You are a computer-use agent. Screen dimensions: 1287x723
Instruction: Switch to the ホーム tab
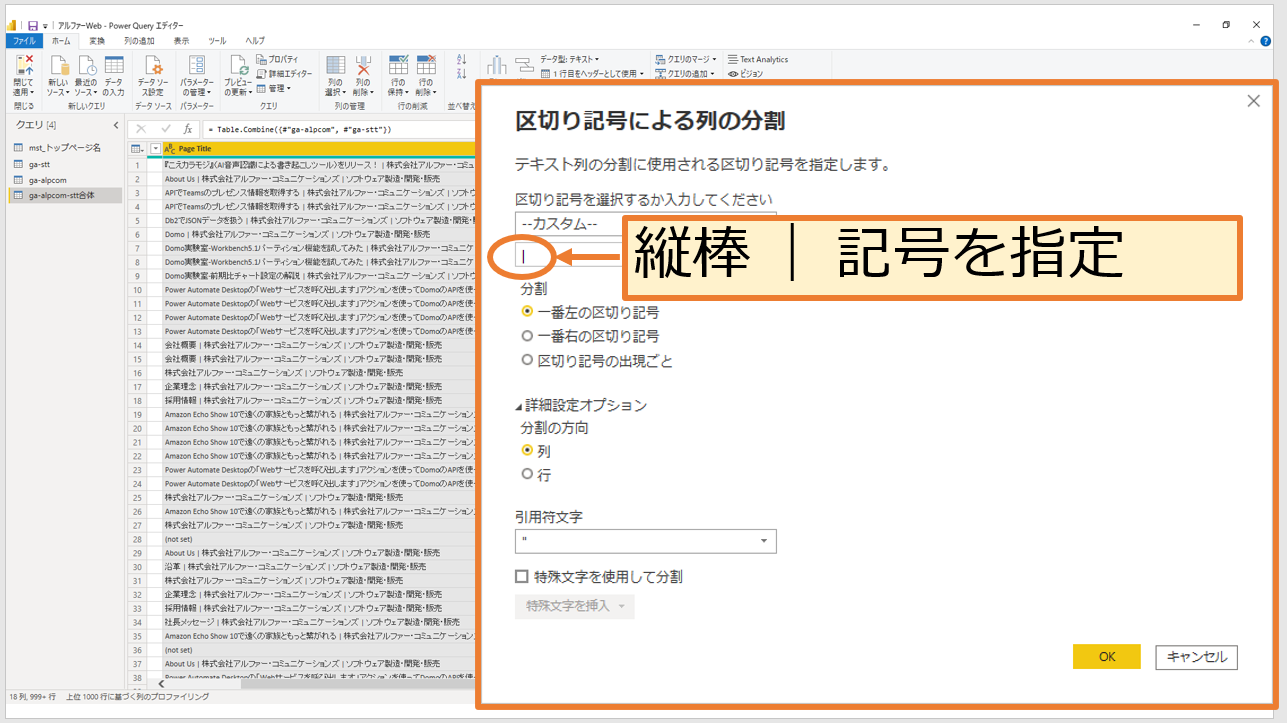click(x=61, y=41)
